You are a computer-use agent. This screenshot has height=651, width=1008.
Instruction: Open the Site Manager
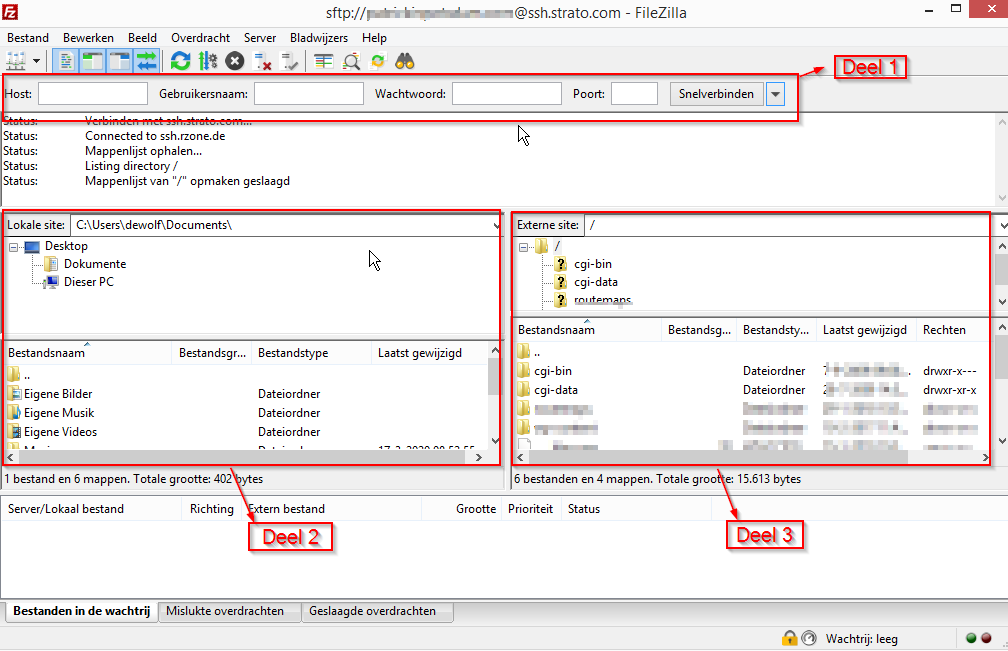coord(15,61)
